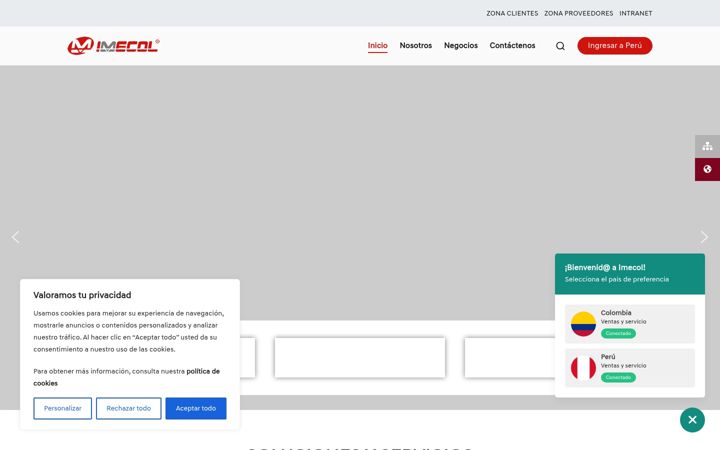Image resolution: width=720 pixels, height=450 pixels.
Task: Open the Nosotros menu
Action: click(416, 45)
